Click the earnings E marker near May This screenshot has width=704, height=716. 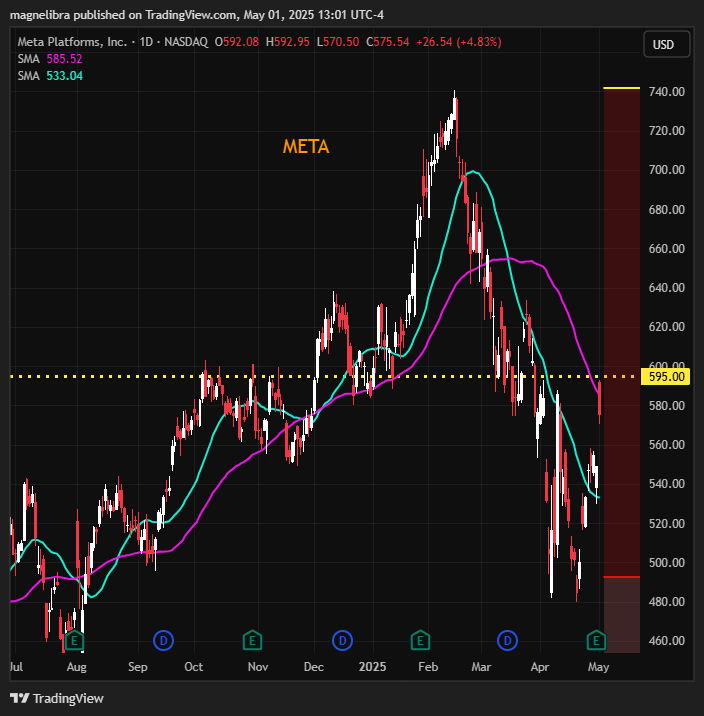(x=596, y=641)
